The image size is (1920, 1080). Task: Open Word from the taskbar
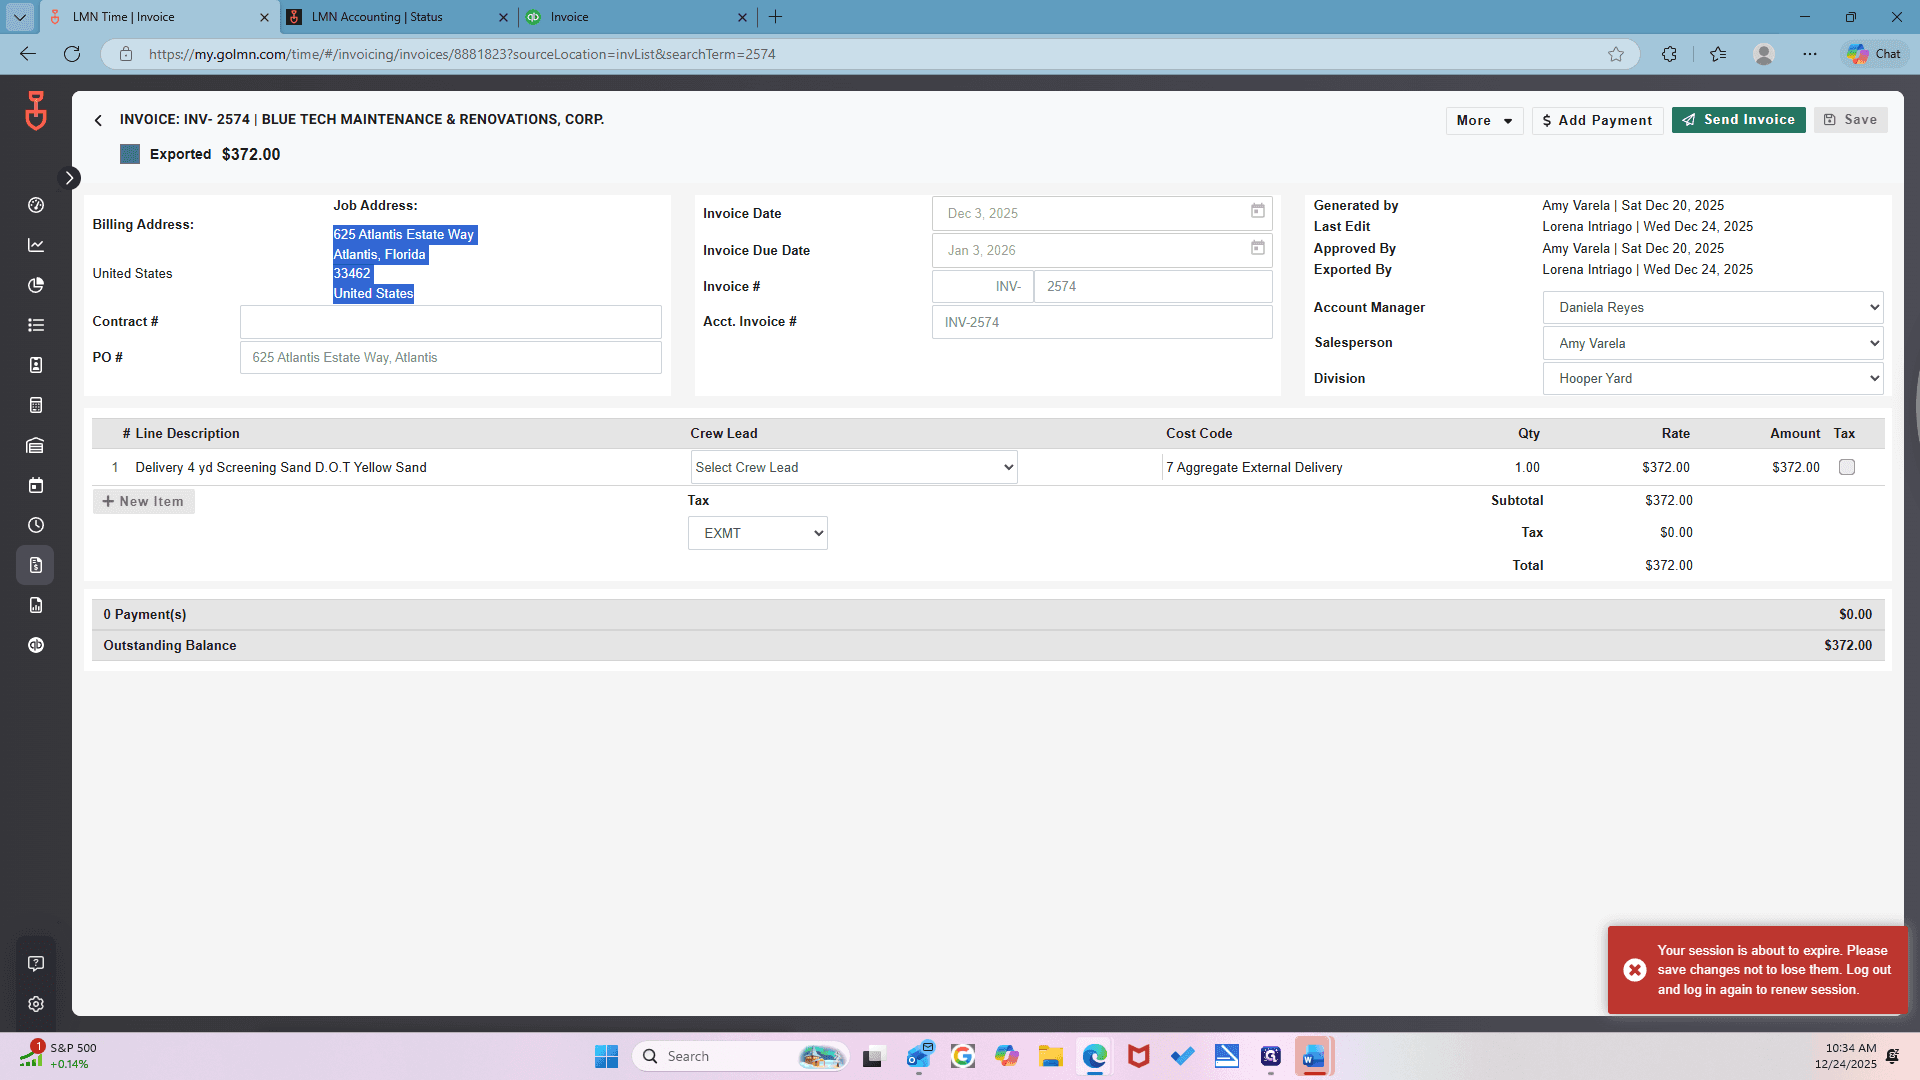tap(1314, 1056)
